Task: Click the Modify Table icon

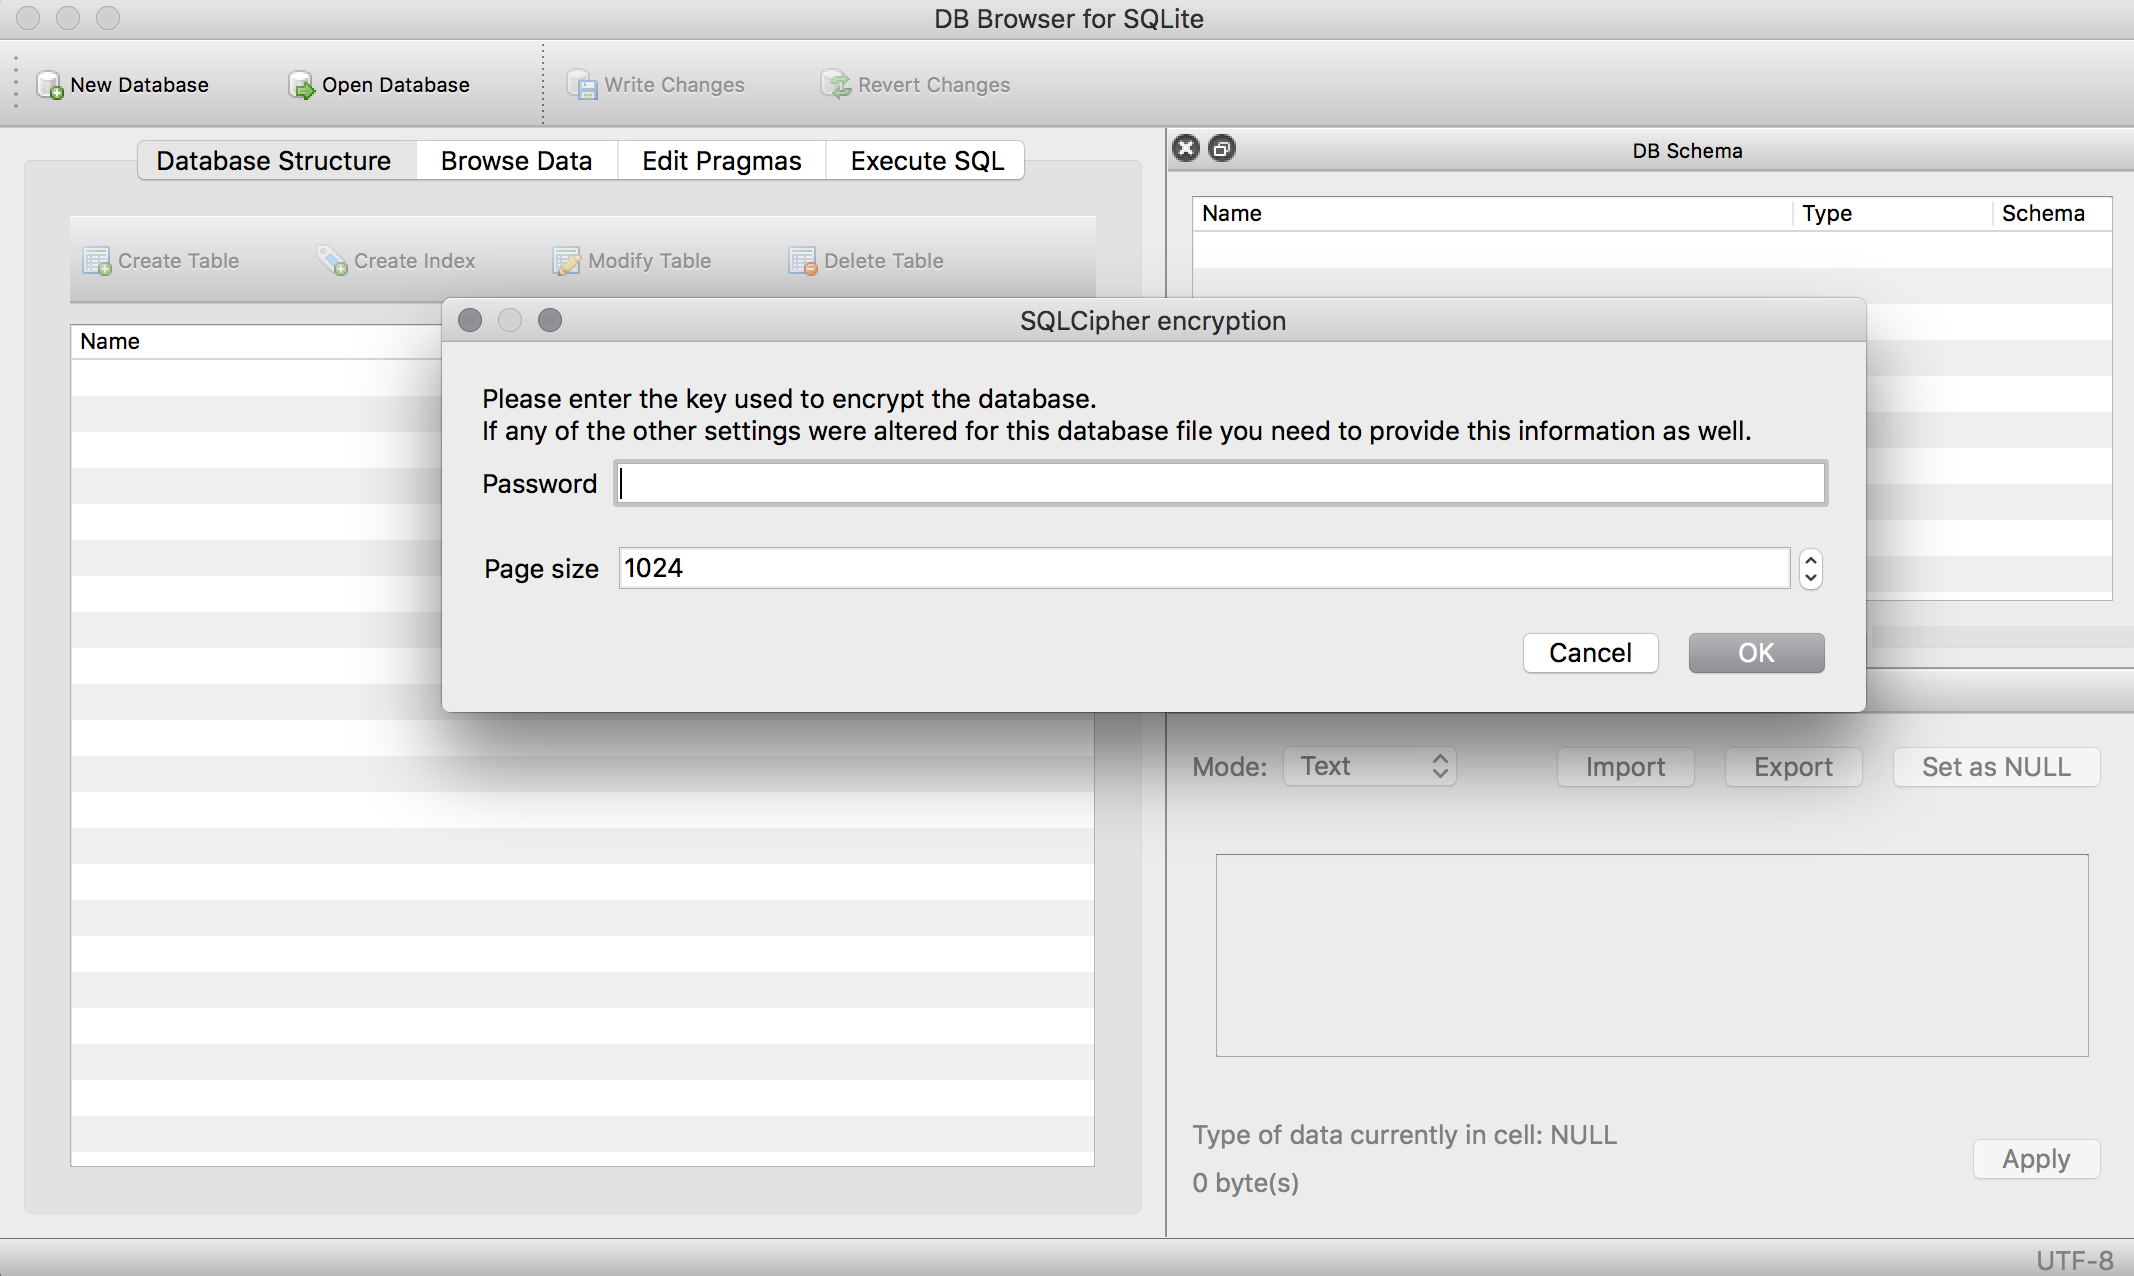Action: [567, 261]
